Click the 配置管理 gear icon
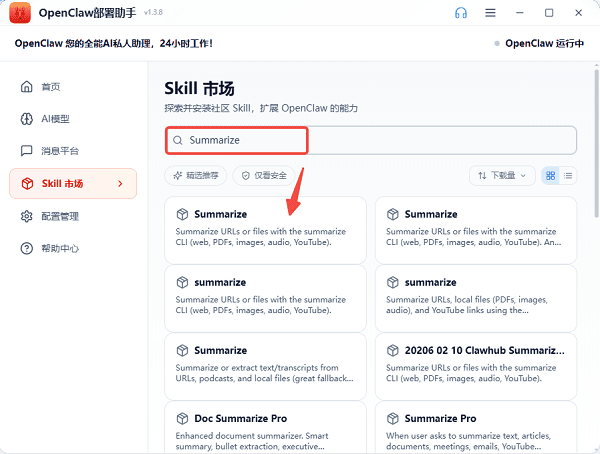 pos(26,216)
